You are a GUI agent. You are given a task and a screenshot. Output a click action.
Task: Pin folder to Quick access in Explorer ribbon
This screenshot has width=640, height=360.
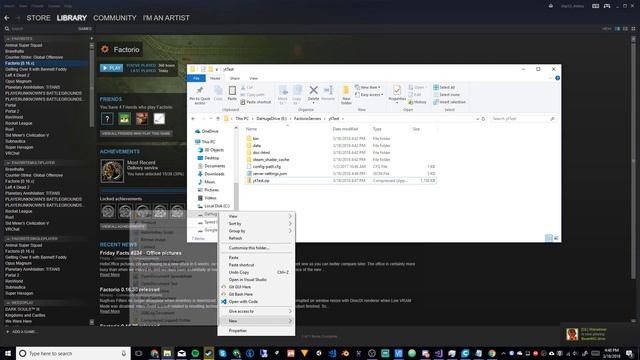point(200,95)
